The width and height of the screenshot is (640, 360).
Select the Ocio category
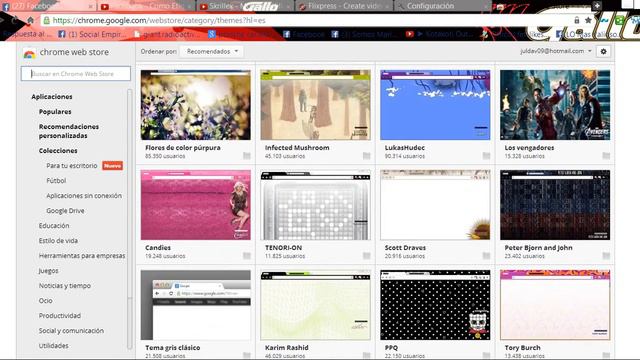(x=45, y=300)
